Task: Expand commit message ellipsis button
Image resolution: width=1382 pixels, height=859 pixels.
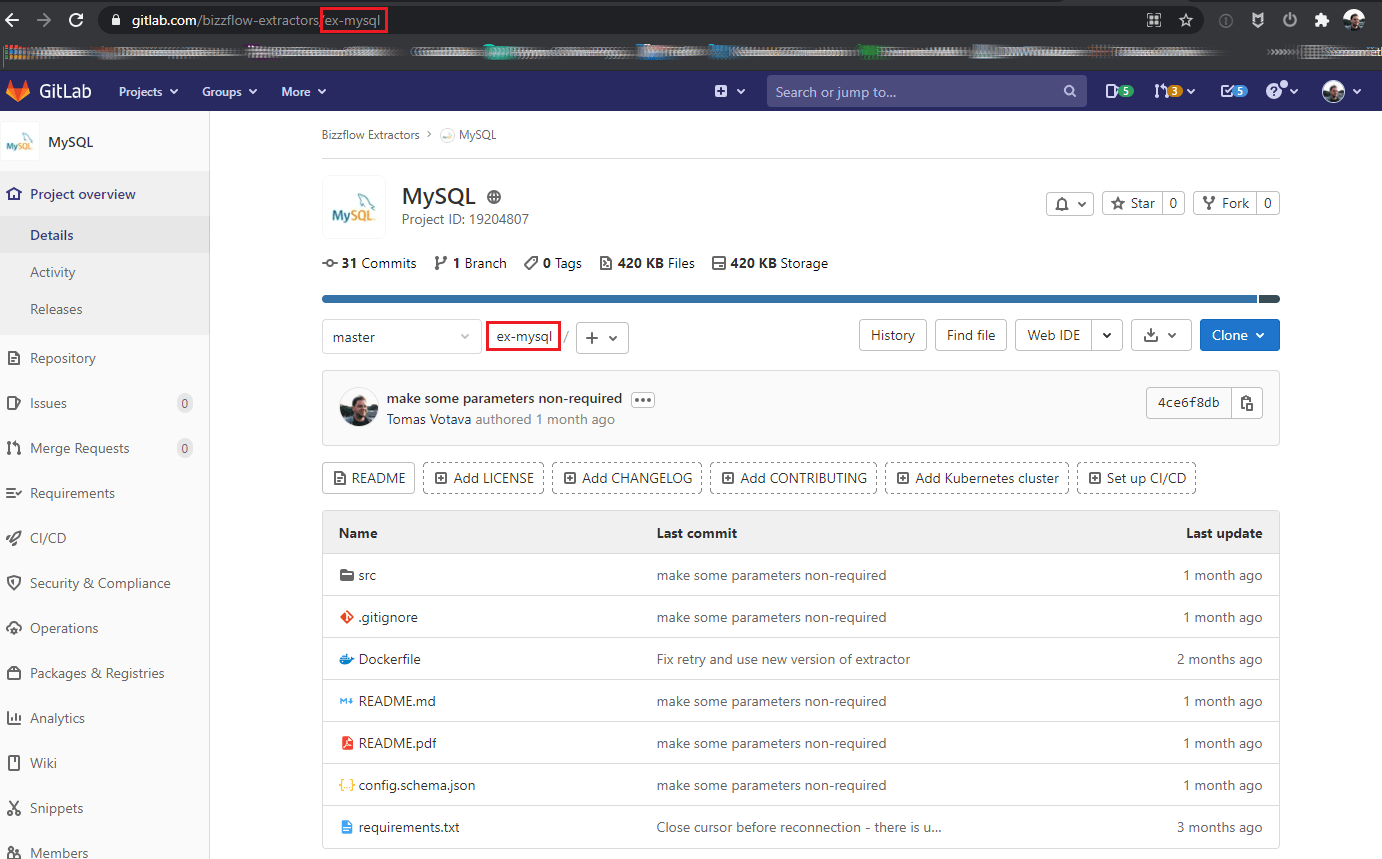Action: point(643,399)
